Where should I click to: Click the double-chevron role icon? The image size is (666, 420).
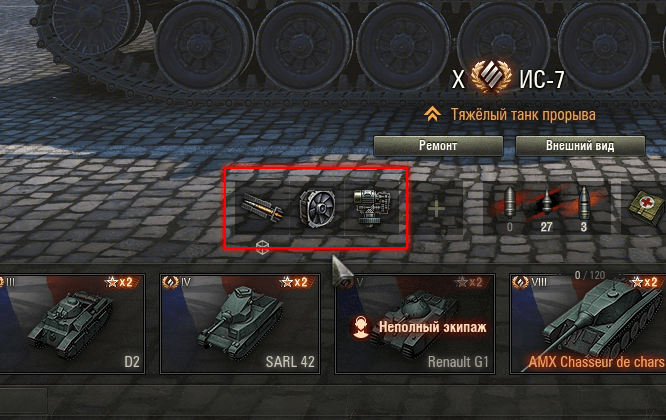coord(432,114)
